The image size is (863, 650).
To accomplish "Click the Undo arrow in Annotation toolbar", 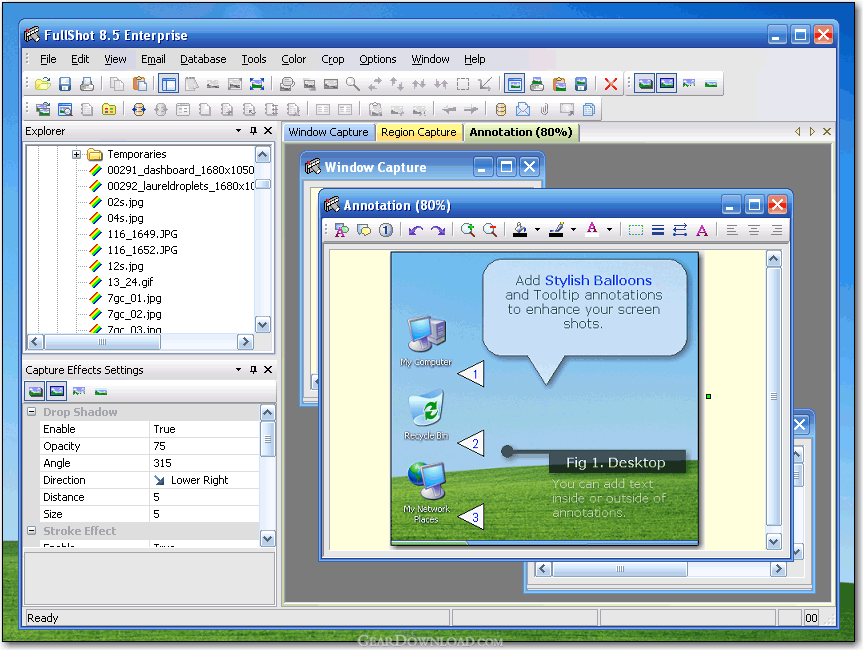I will click(416, 230).
